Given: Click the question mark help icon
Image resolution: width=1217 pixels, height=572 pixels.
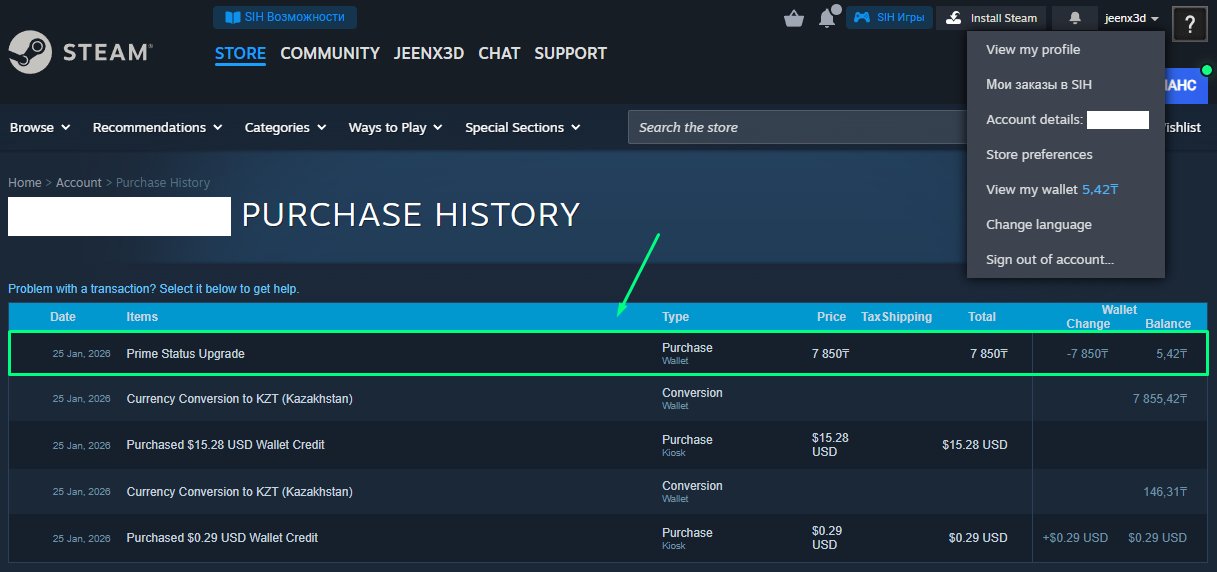Looking at the screenshot, I should (x=1190, y=26).
